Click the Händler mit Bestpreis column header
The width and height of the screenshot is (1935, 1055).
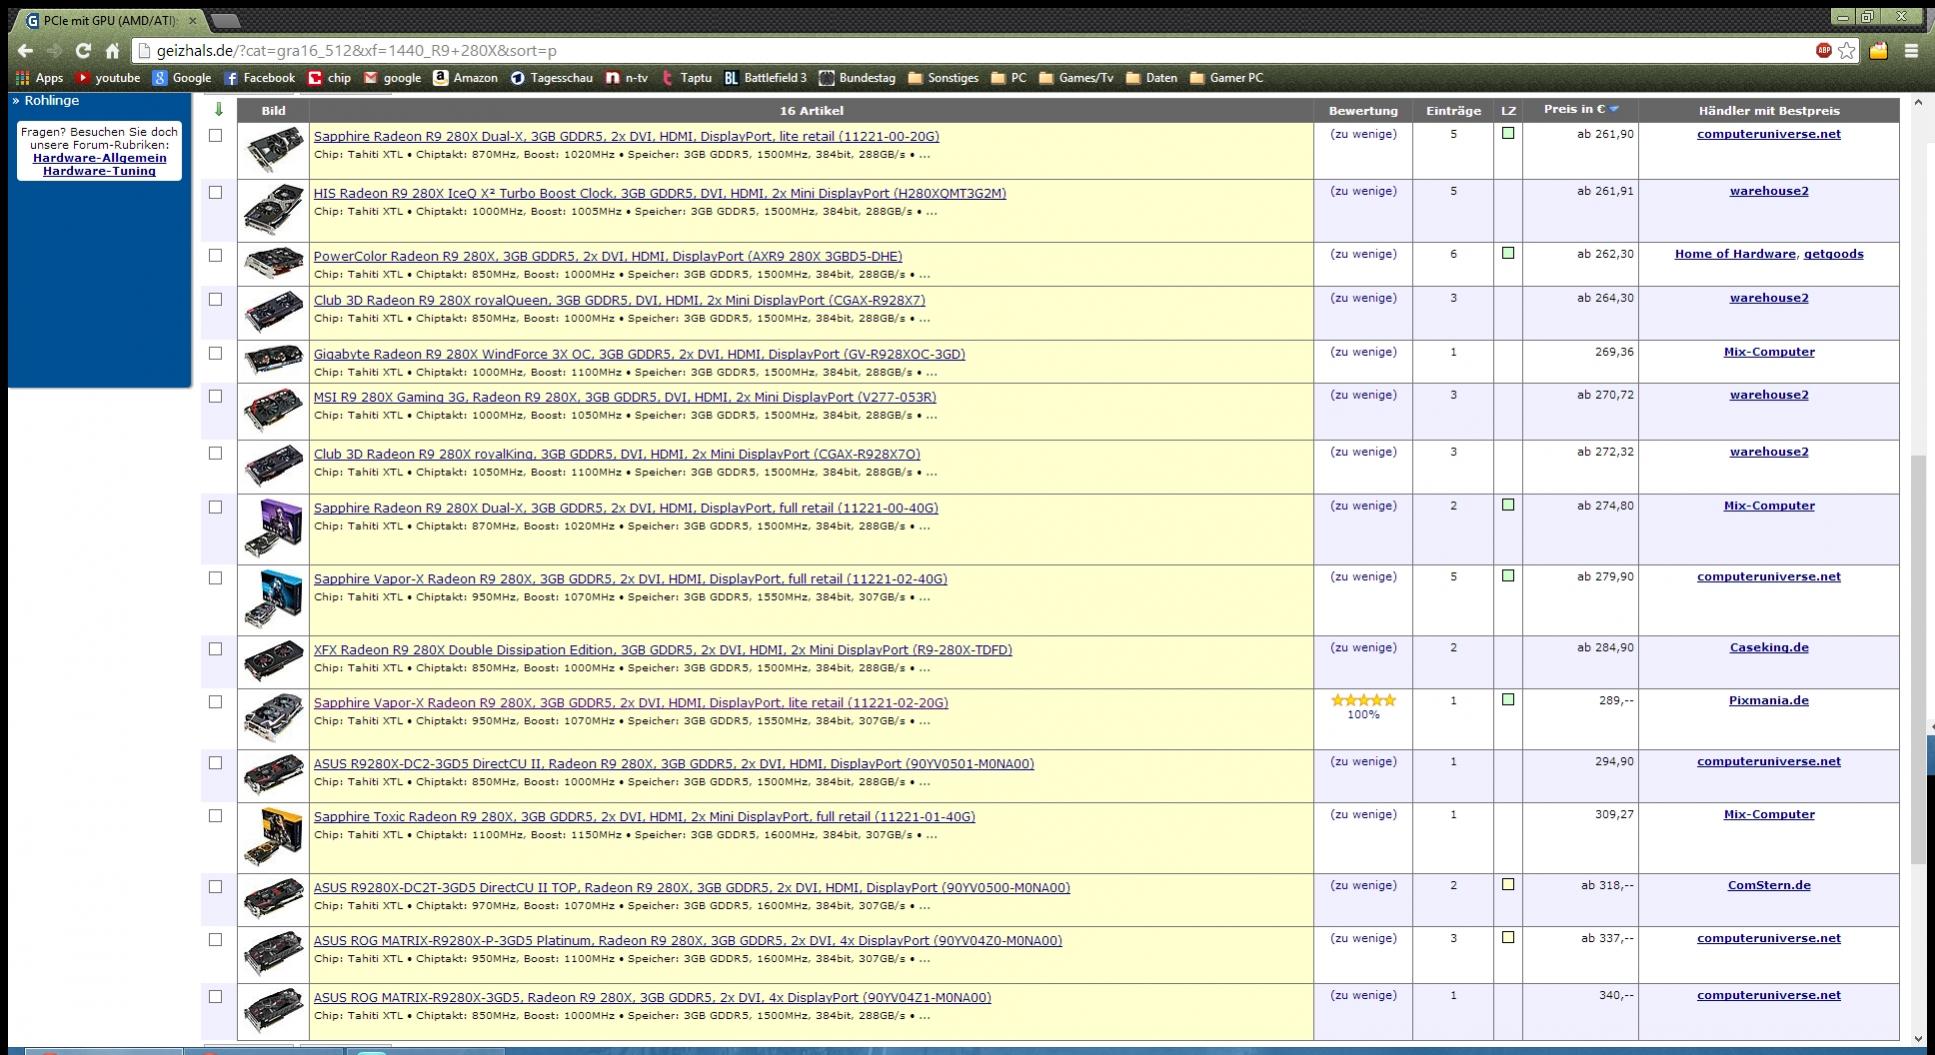1769,111
